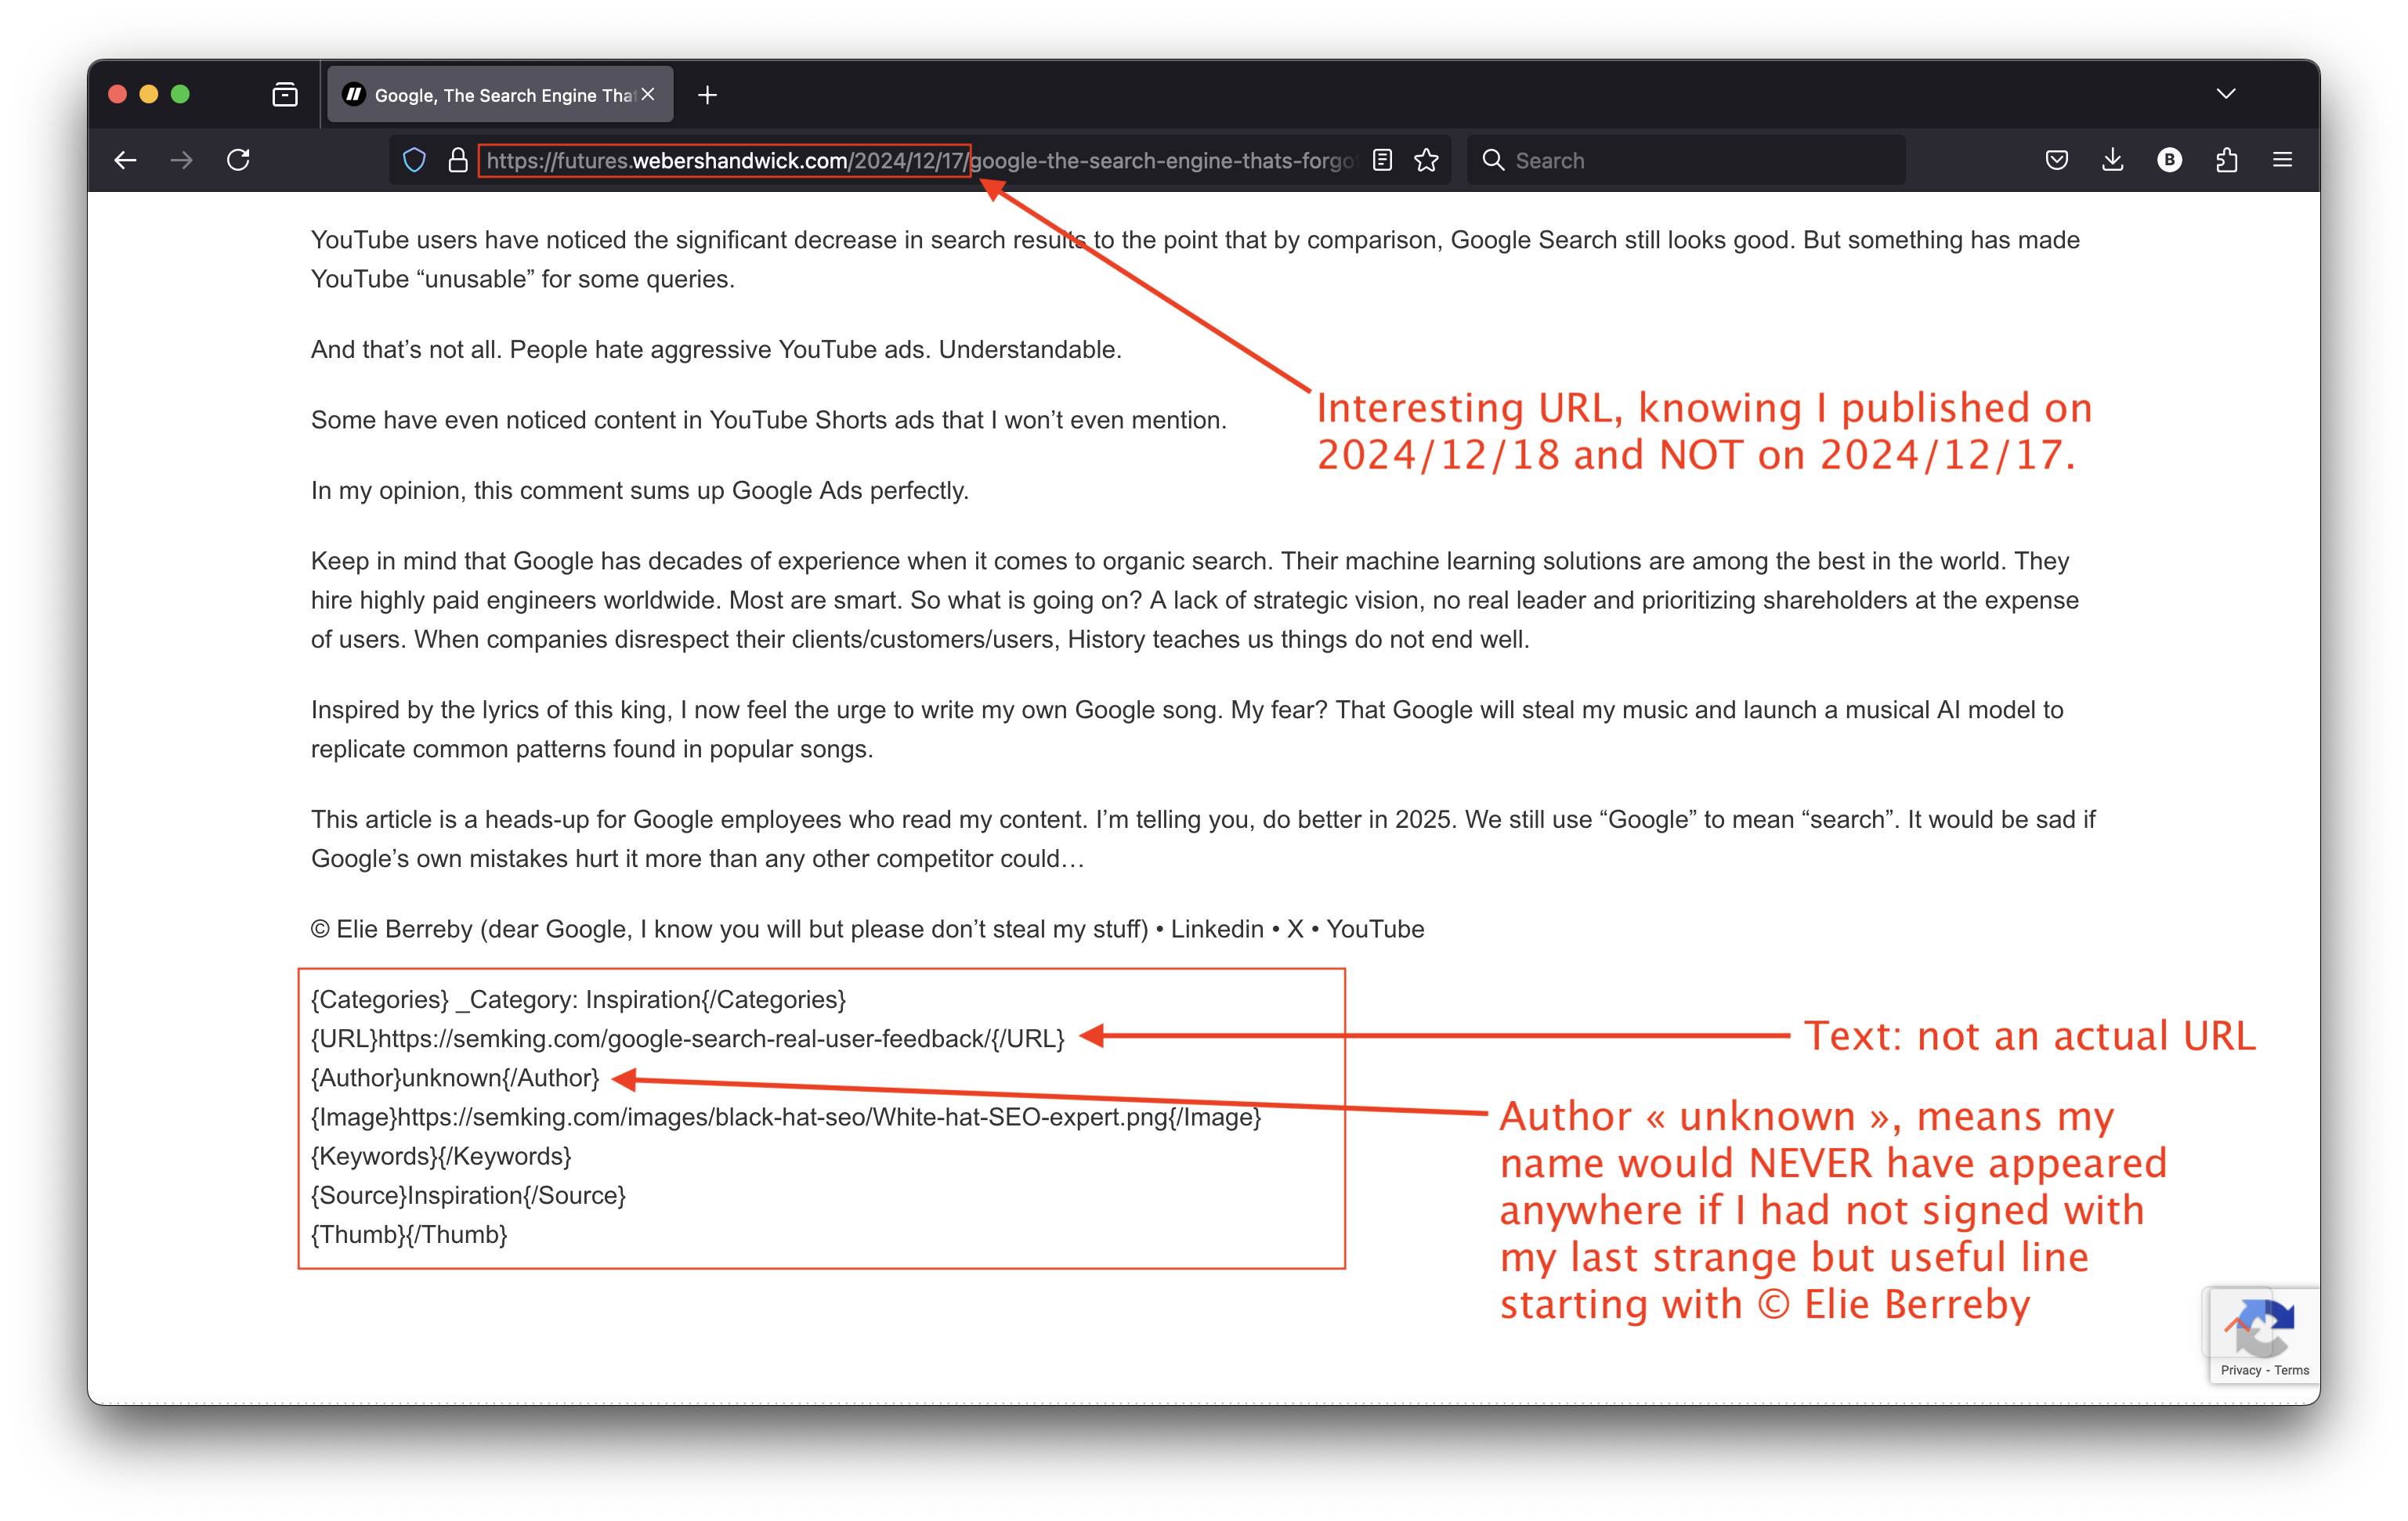Click 'In my opinion, this comment' sentence

(x=640, y=490)
